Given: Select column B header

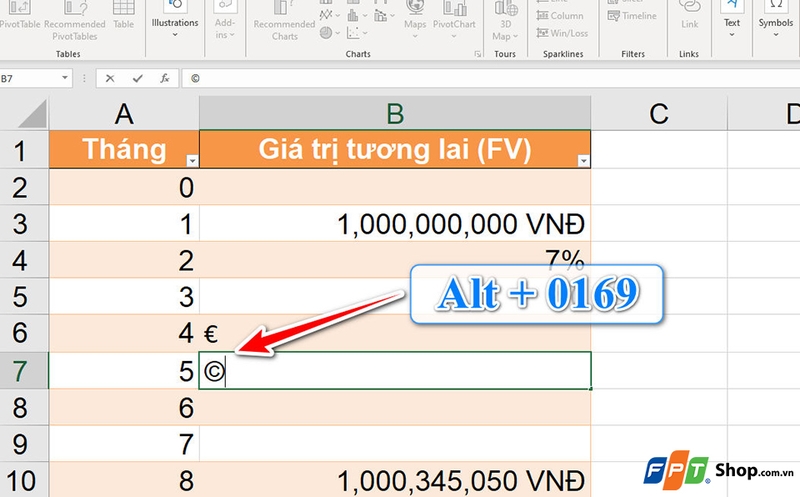Looking at the screenshot, I should pos(395,113).
